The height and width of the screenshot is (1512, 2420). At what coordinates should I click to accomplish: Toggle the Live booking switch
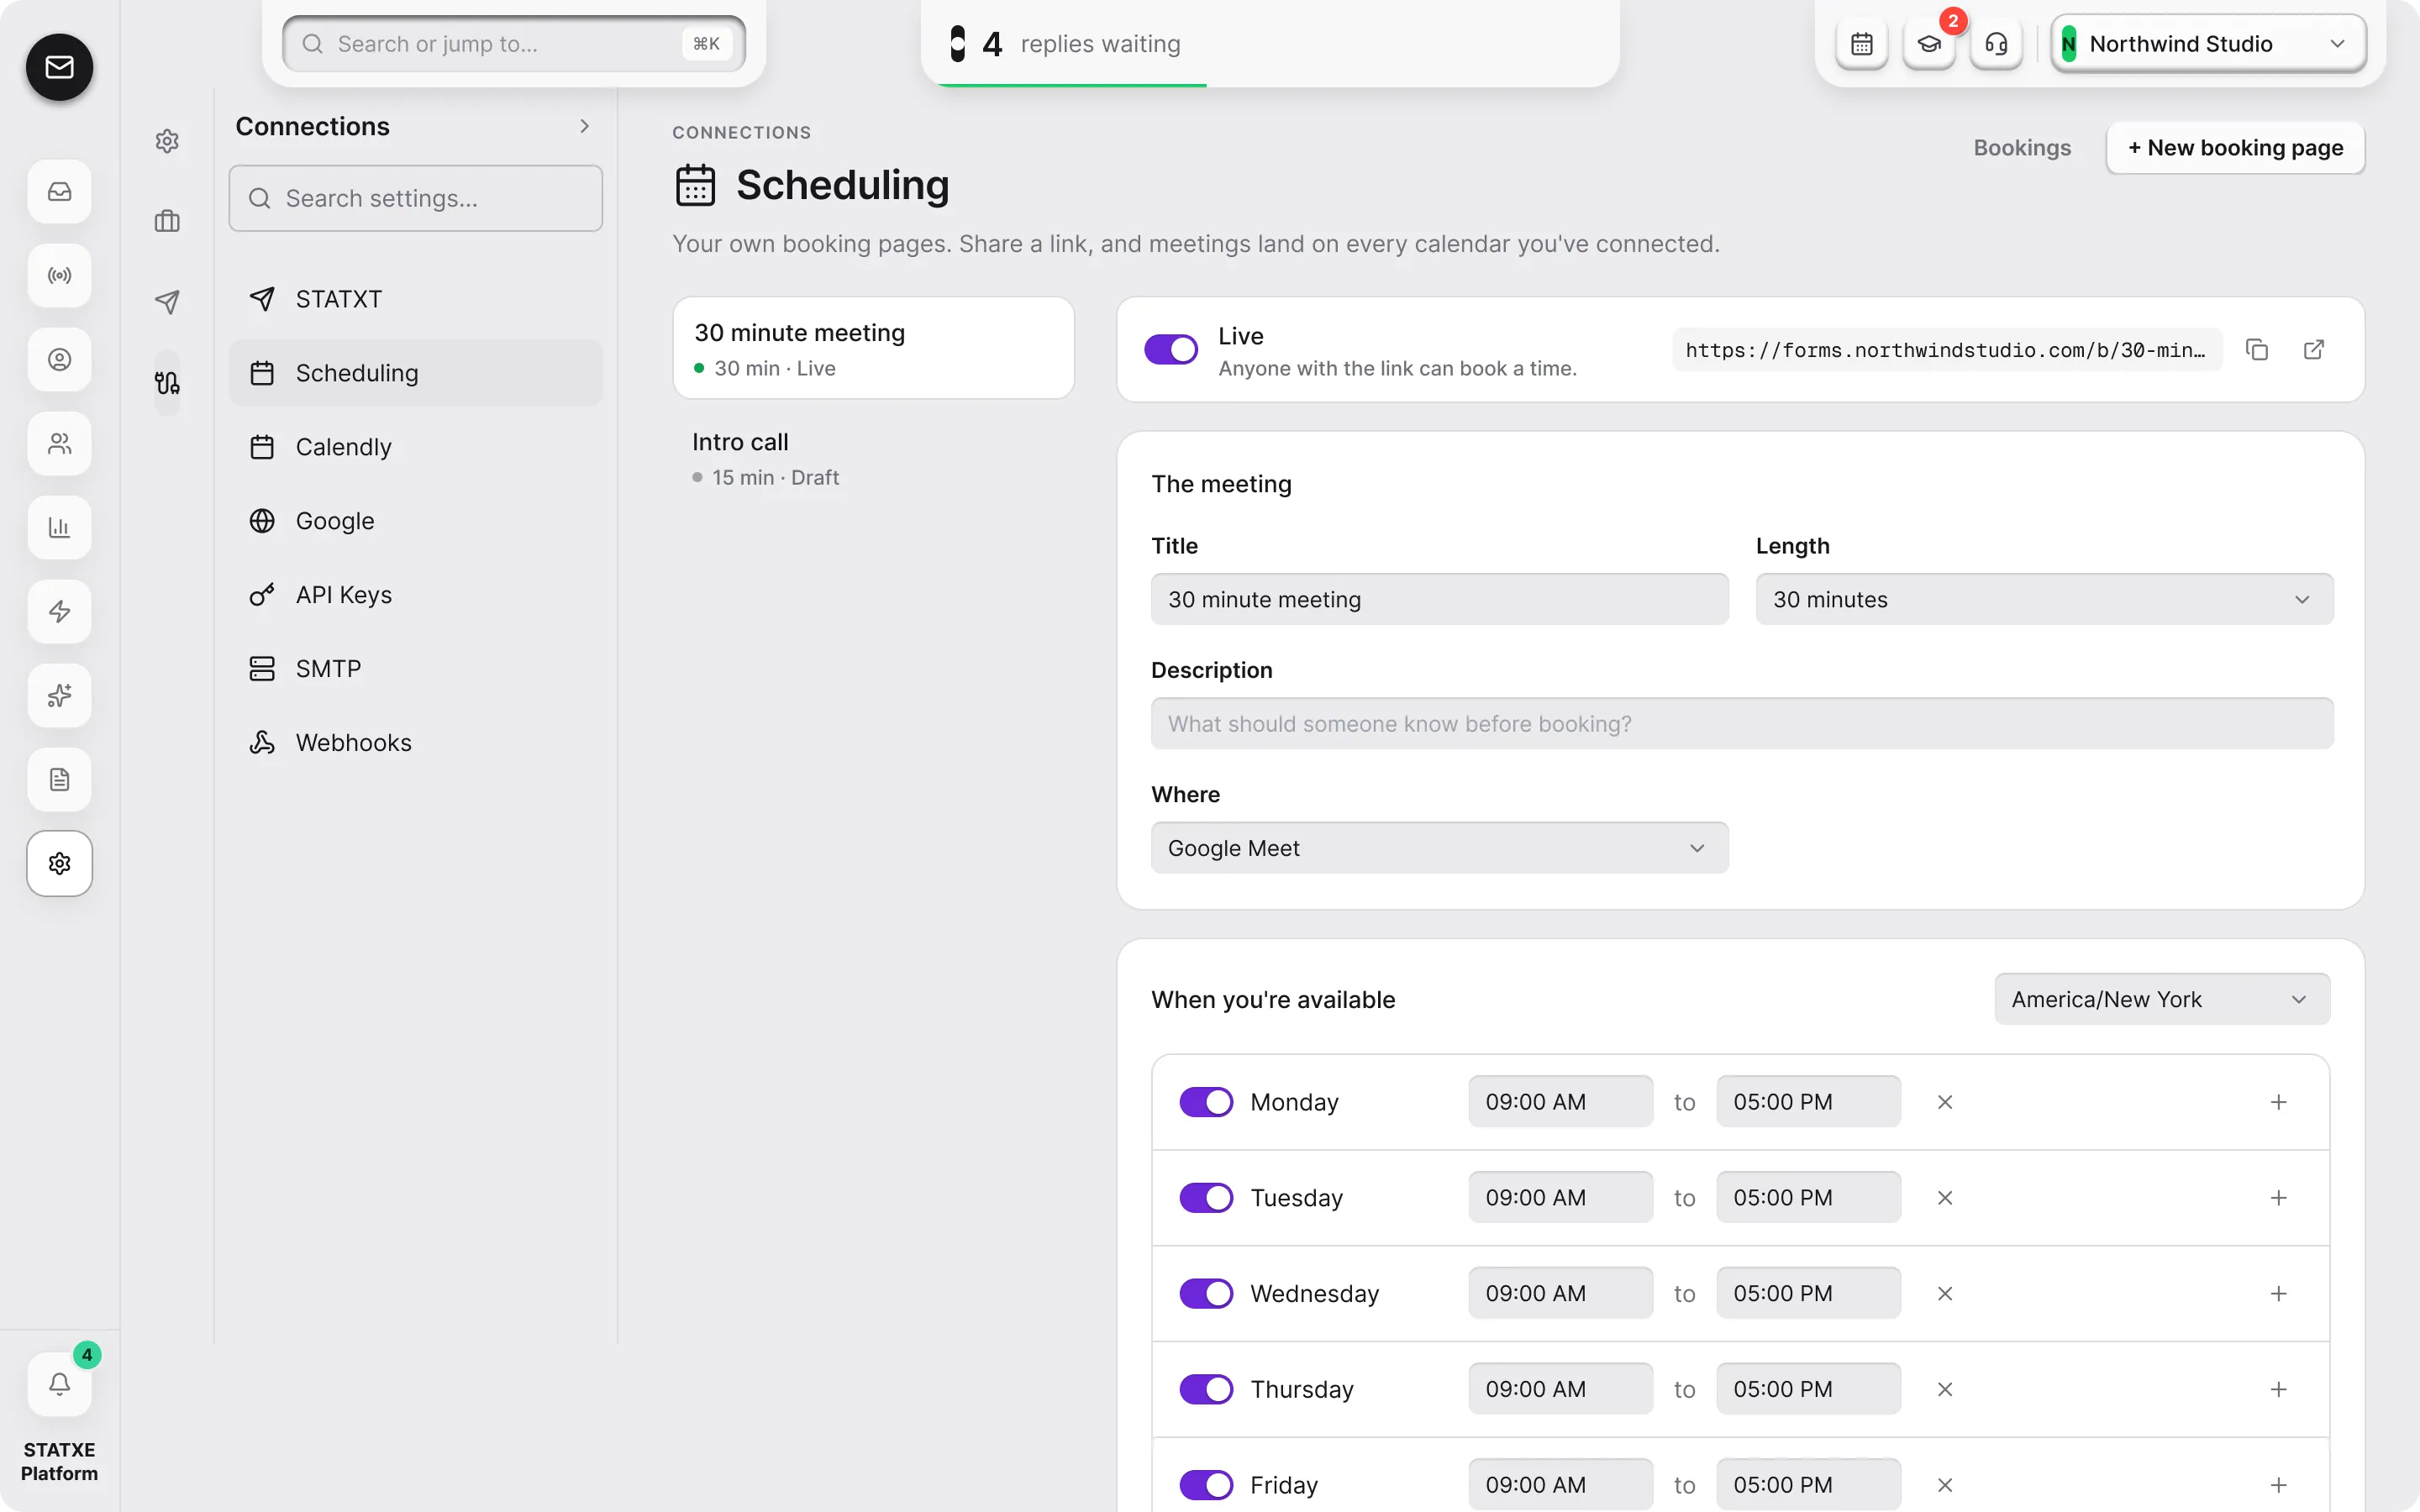pos(1171,349)
